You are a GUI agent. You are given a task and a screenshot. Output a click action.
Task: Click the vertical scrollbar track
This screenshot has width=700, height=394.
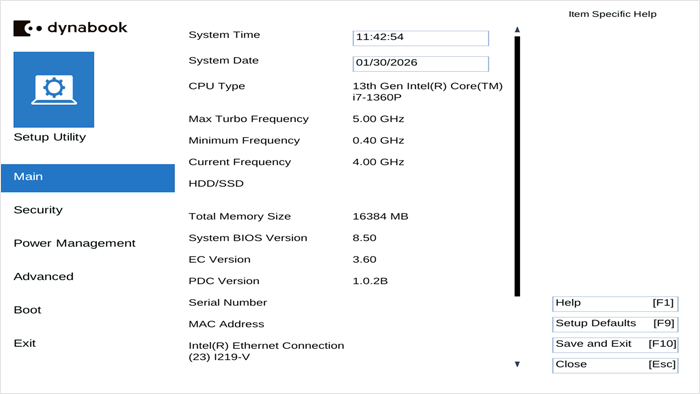[517, 166]
